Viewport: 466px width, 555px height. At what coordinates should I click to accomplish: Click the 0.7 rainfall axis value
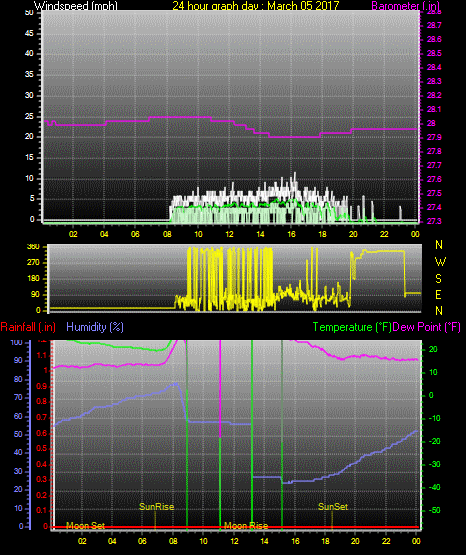point(42,417)
